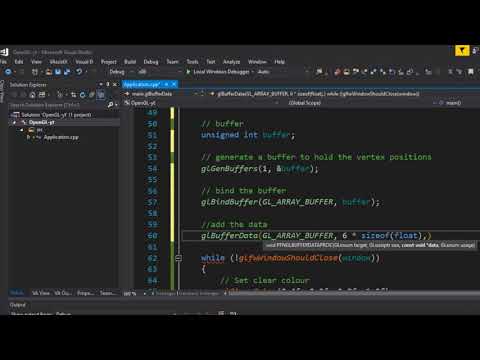
Task: Open the View menu
Action: 36,62
